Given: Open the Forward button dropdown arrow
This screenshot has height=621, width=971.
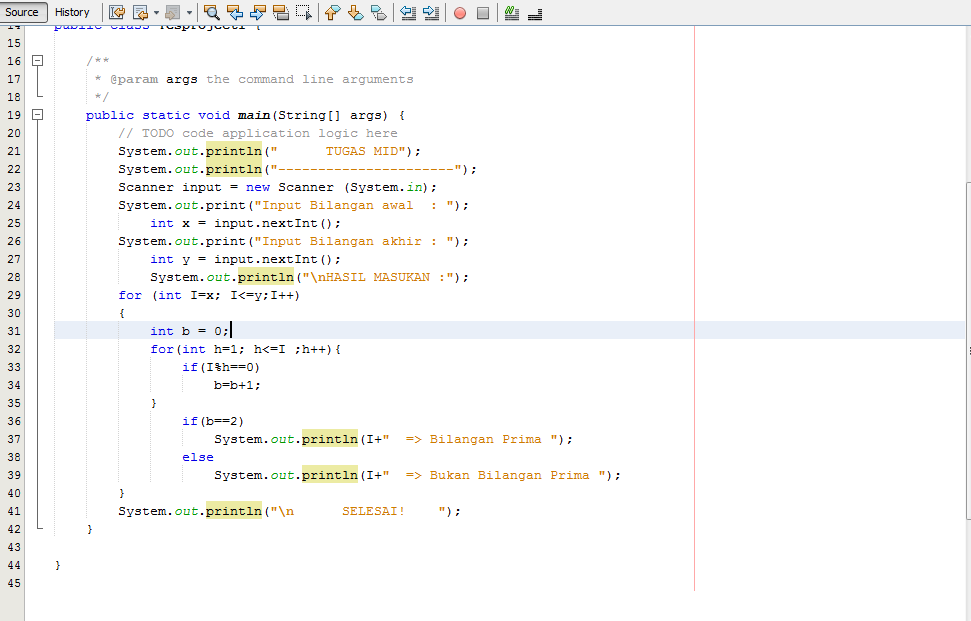Looking at the screenshot, I should click(190, 12).
